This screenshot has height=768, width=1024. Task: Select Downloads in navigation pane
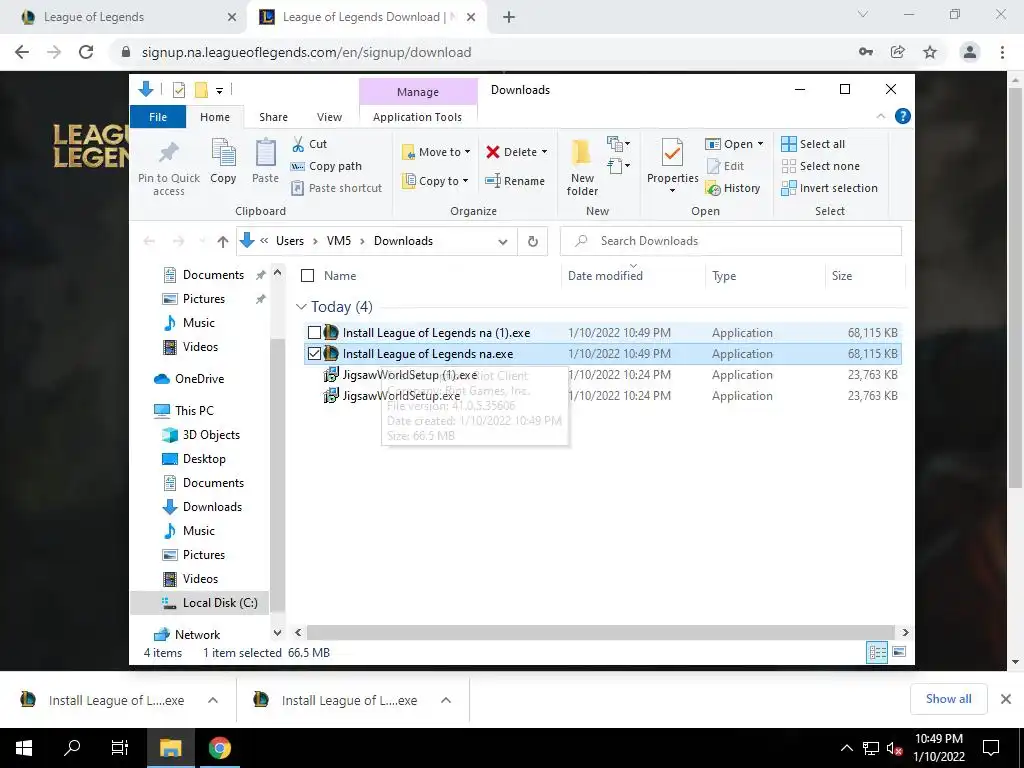coord(212,507)
